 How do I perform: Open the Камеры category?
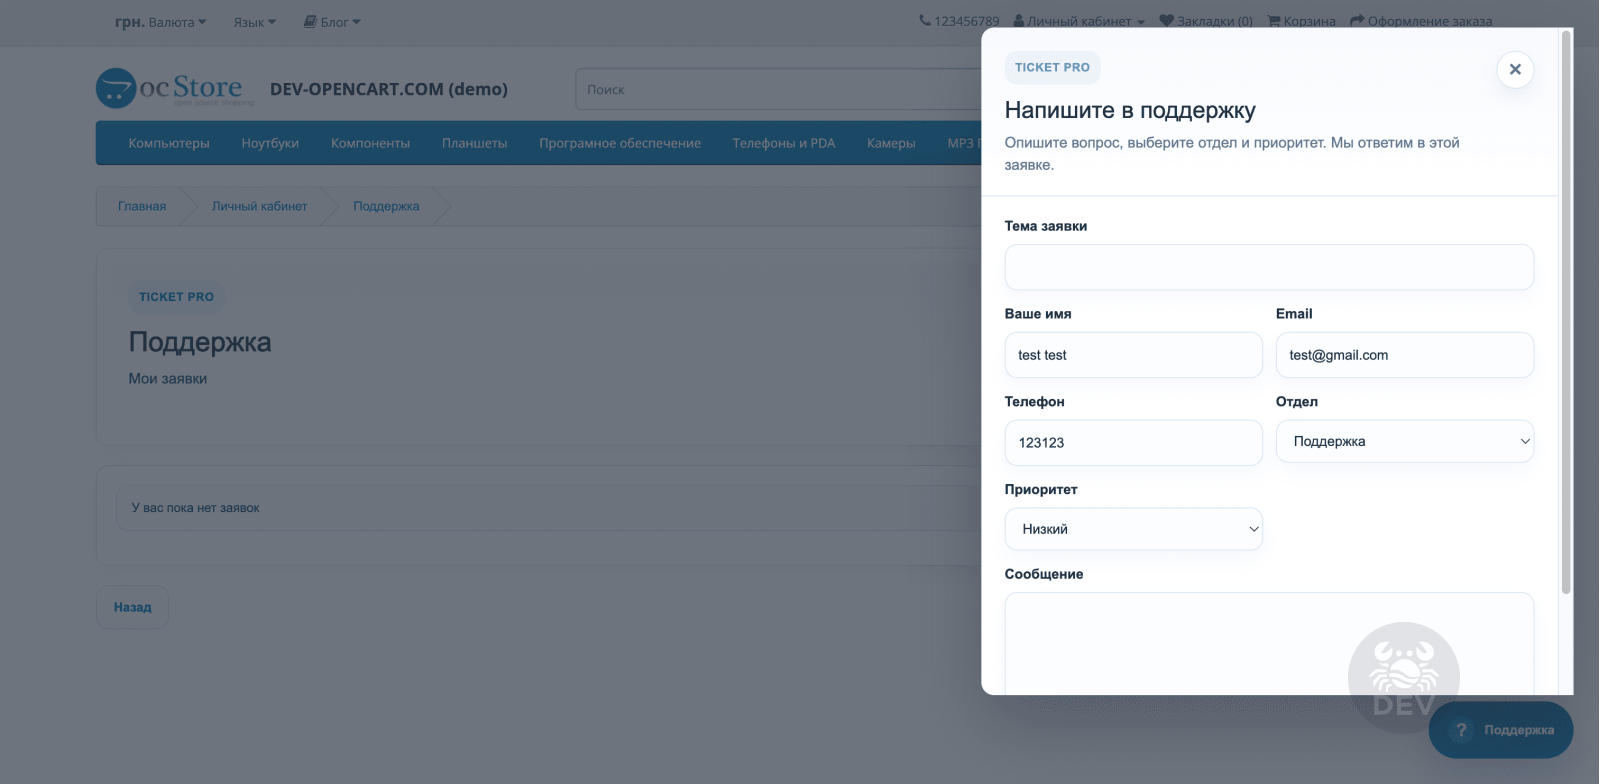click(891, 143)
